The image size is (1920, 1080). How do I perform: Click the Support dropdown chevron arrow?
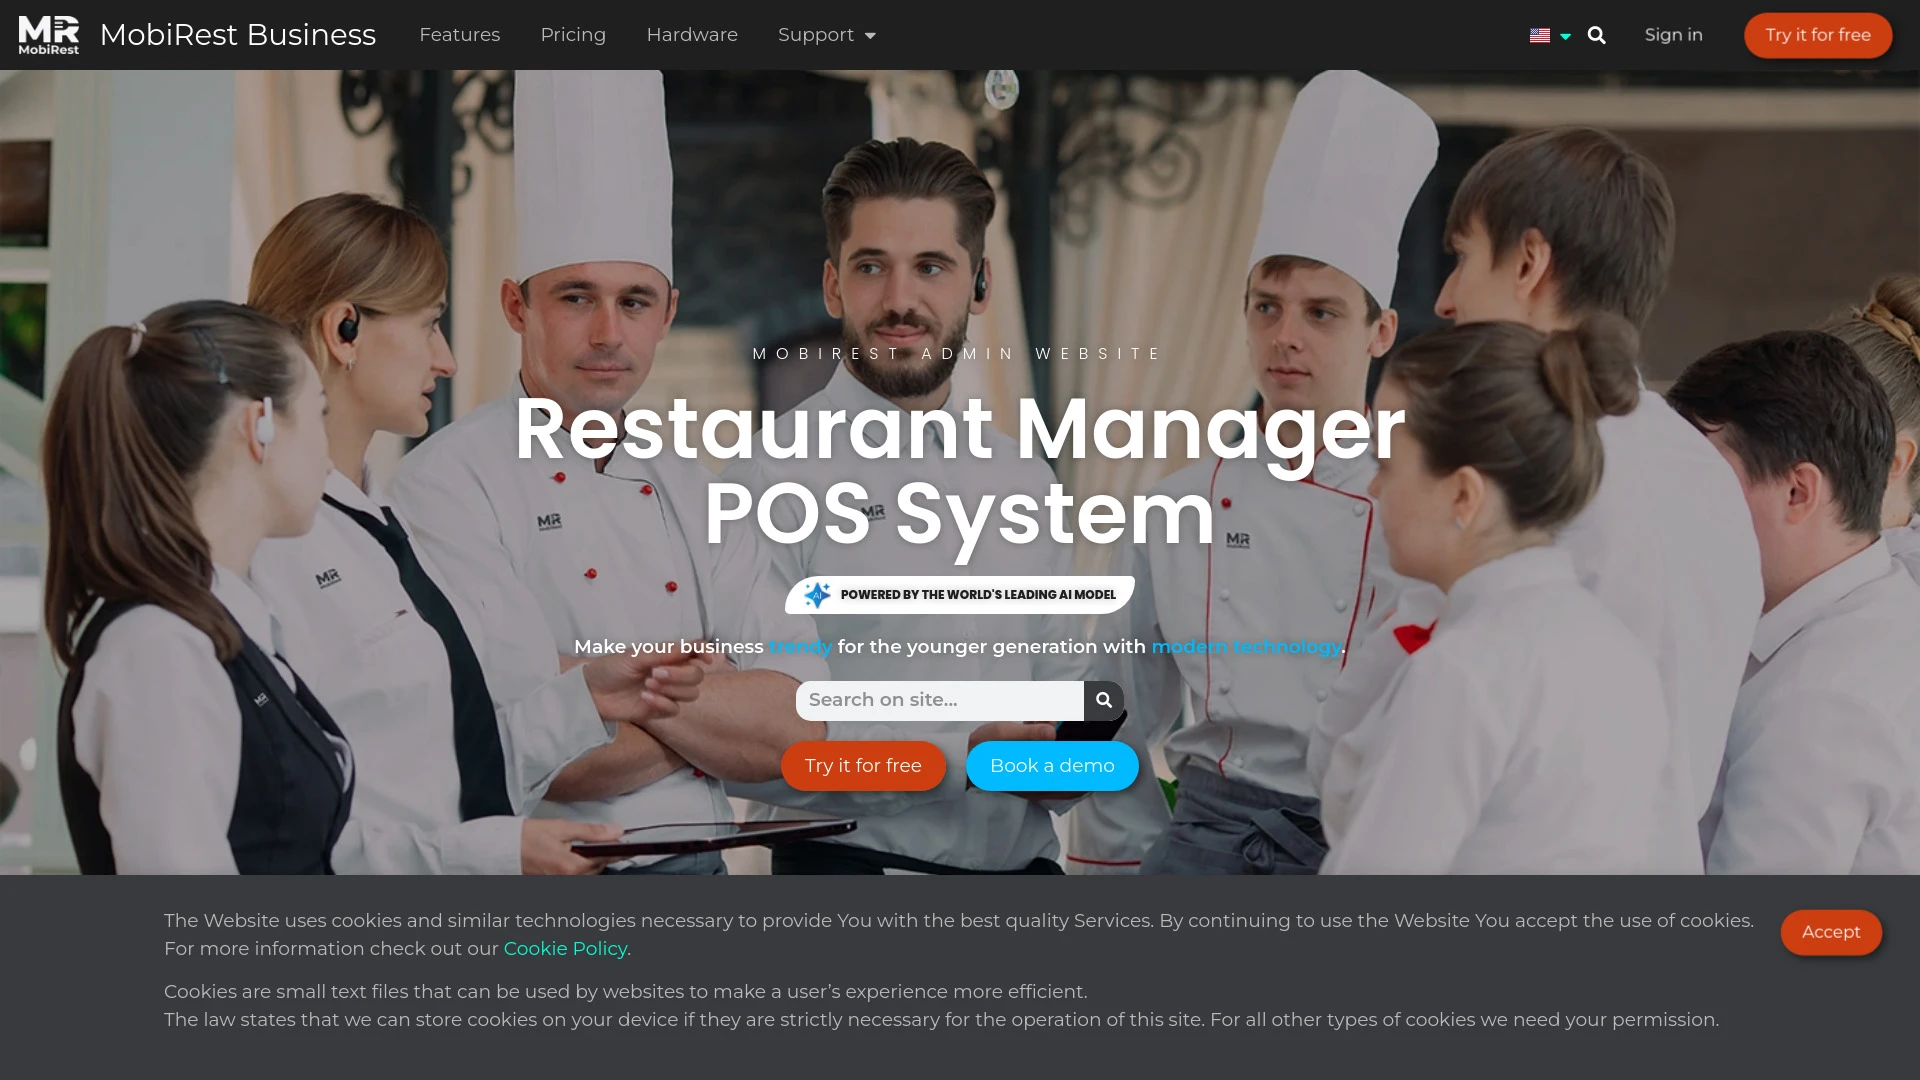[x=870, y=36]
